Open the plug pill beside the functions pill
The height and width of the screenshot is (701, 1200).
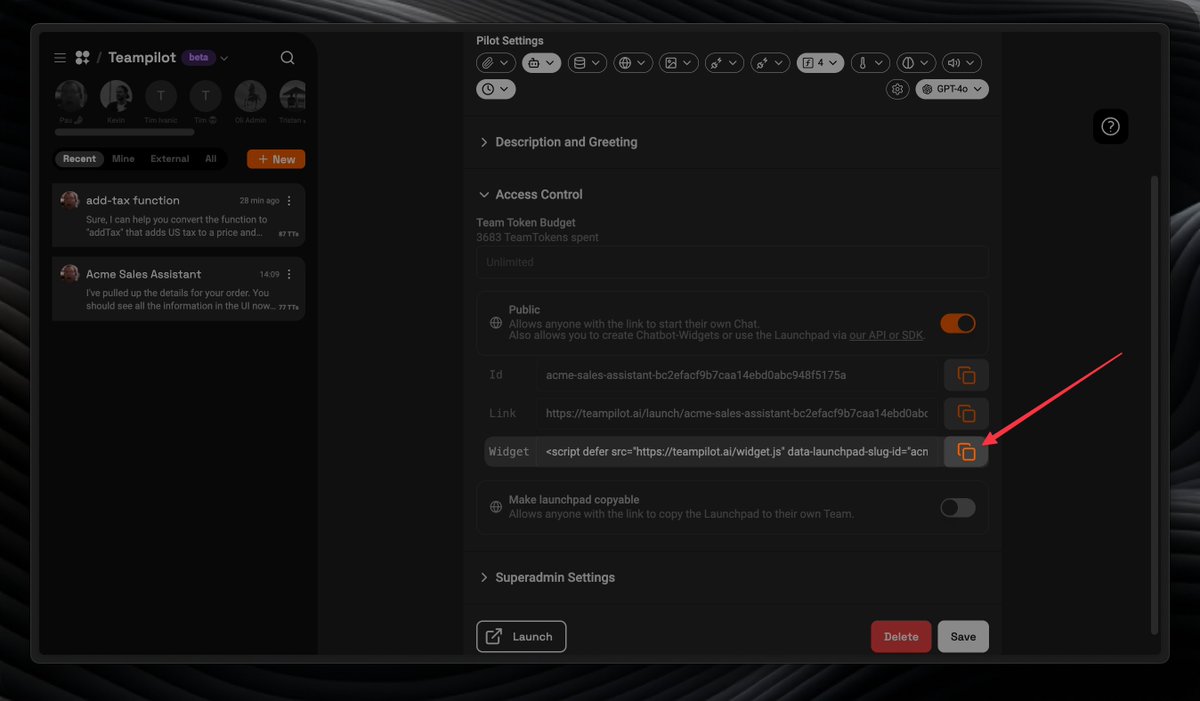[771, 62]
